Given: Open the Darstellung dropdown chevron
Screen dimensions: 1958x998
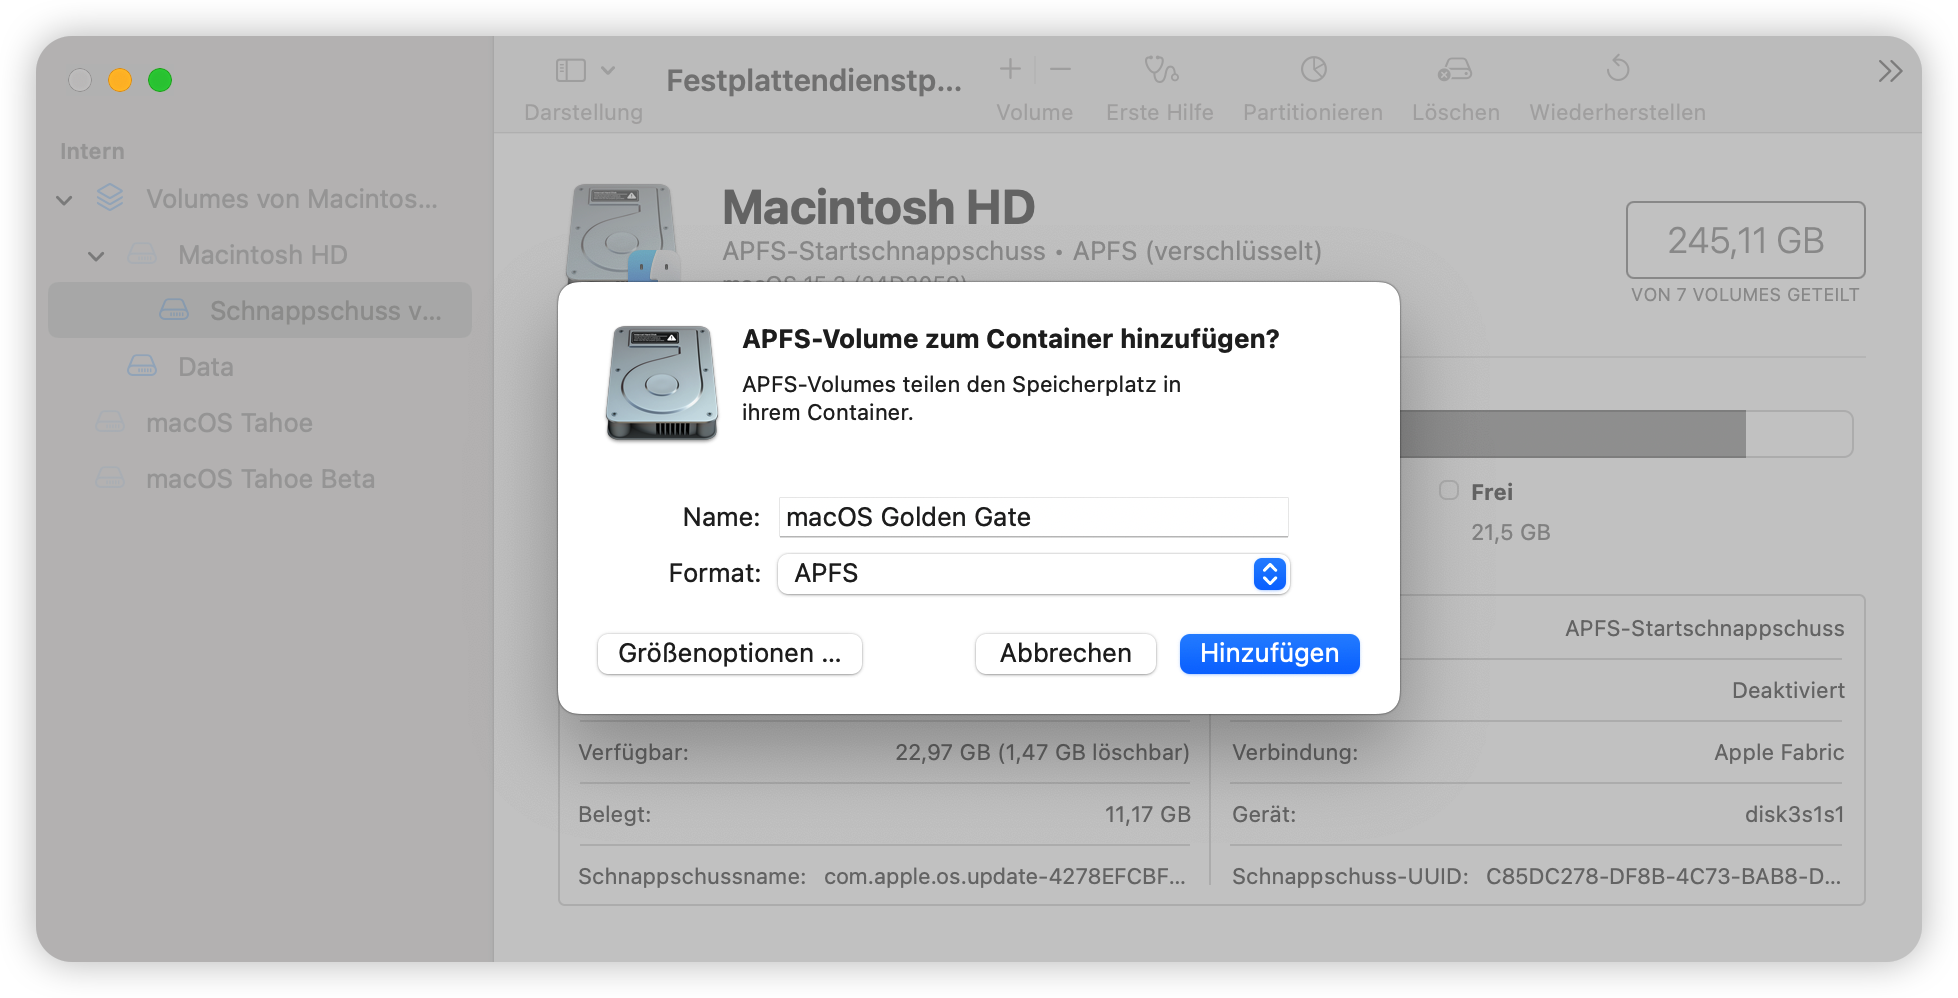Looking at the screenshot, I should pyautogui.click(x=608, y=70).
